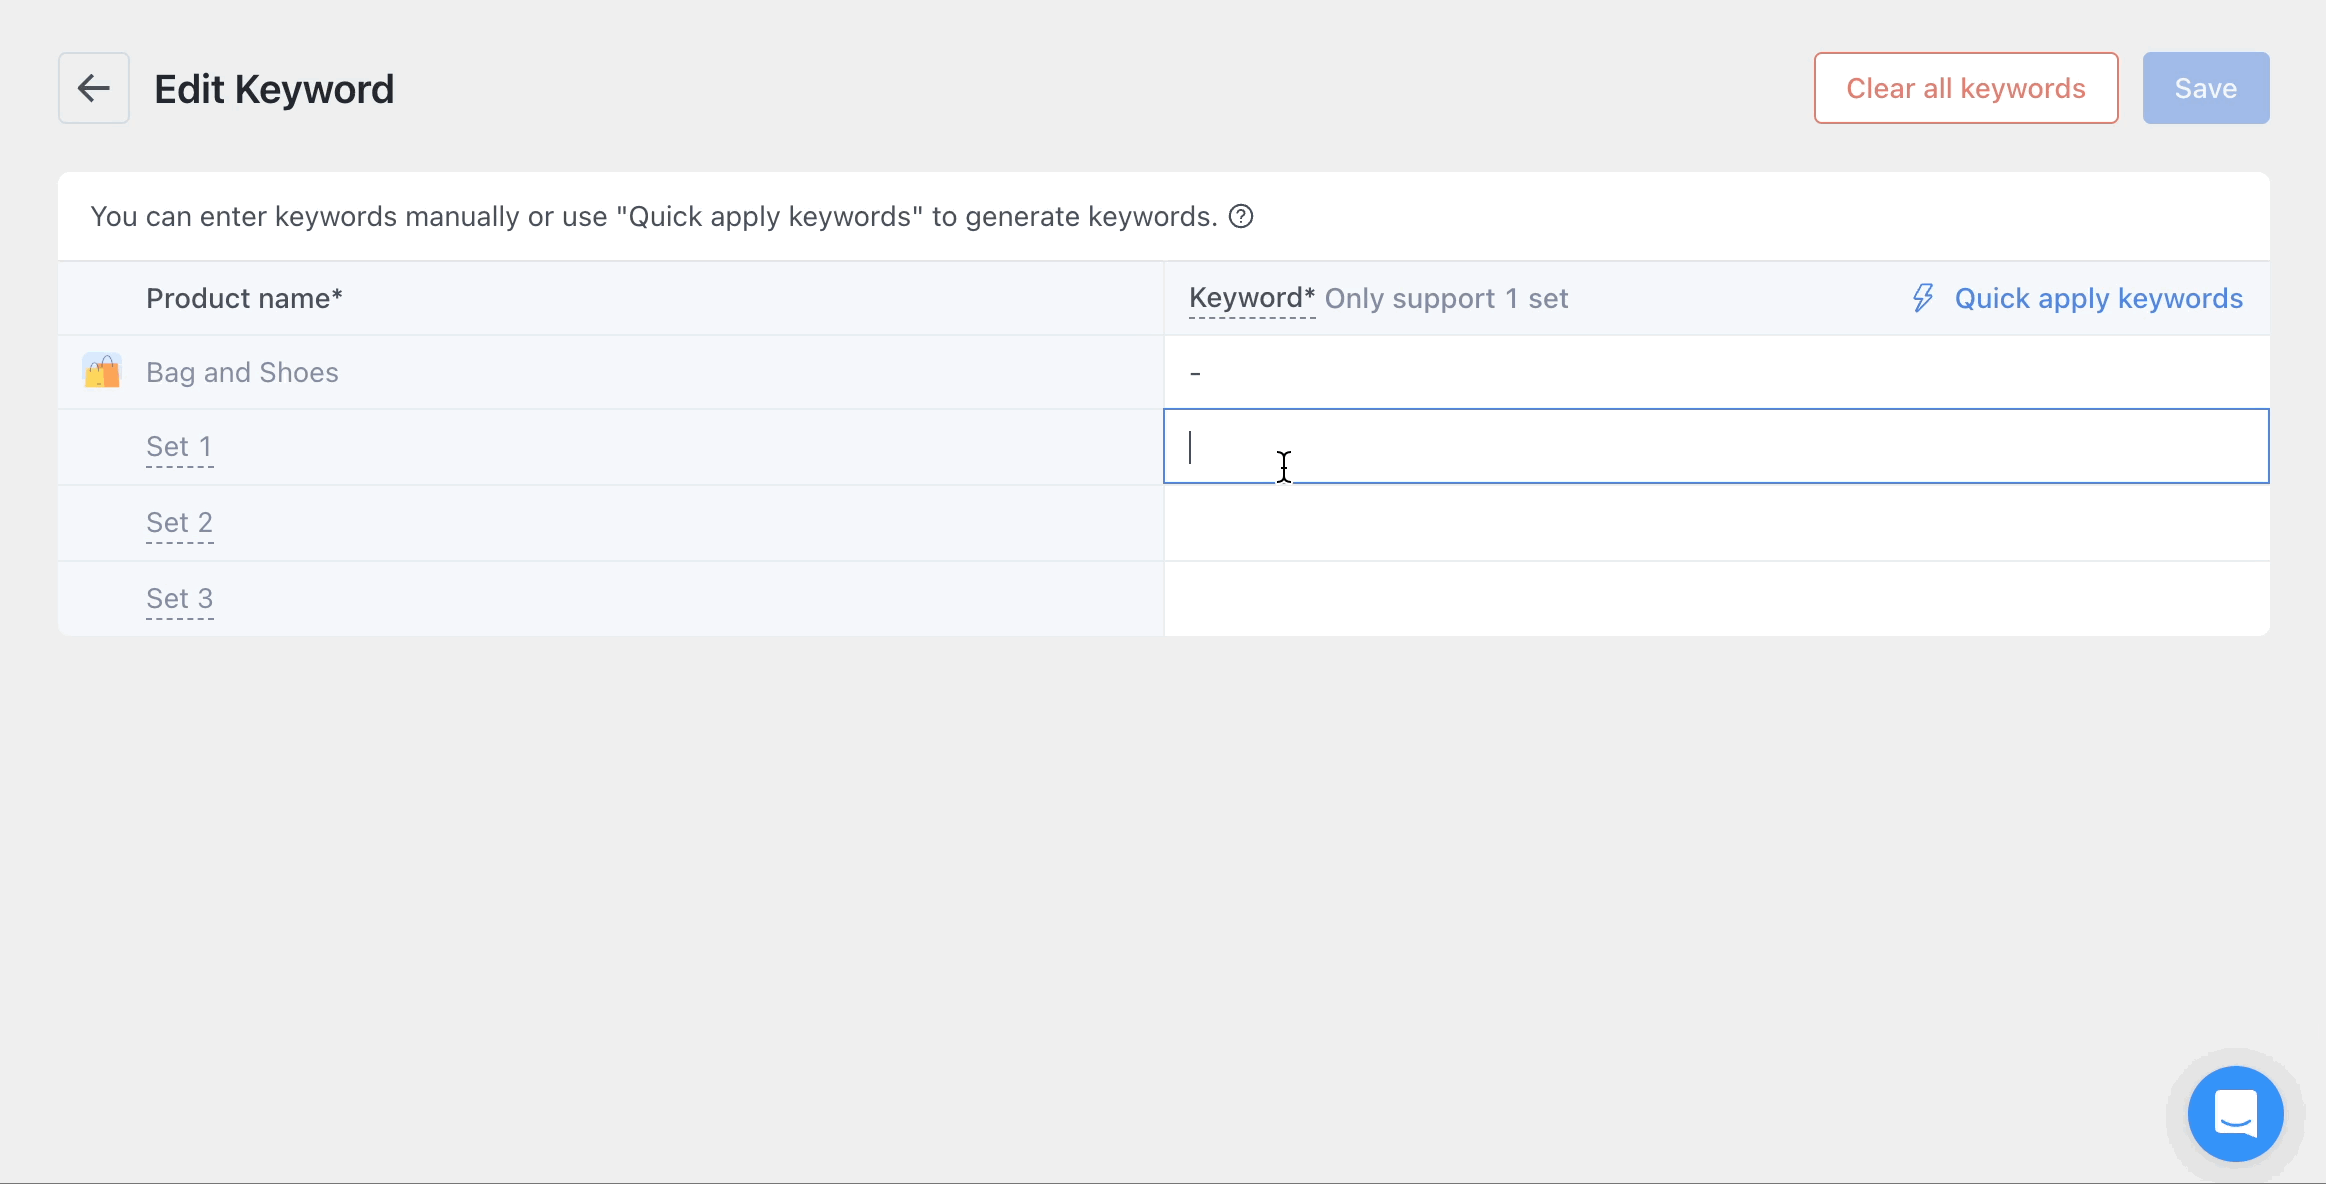Save the keyword changes
The width and height of the screenshot is (2326, 1184).
pos(2206,88)
